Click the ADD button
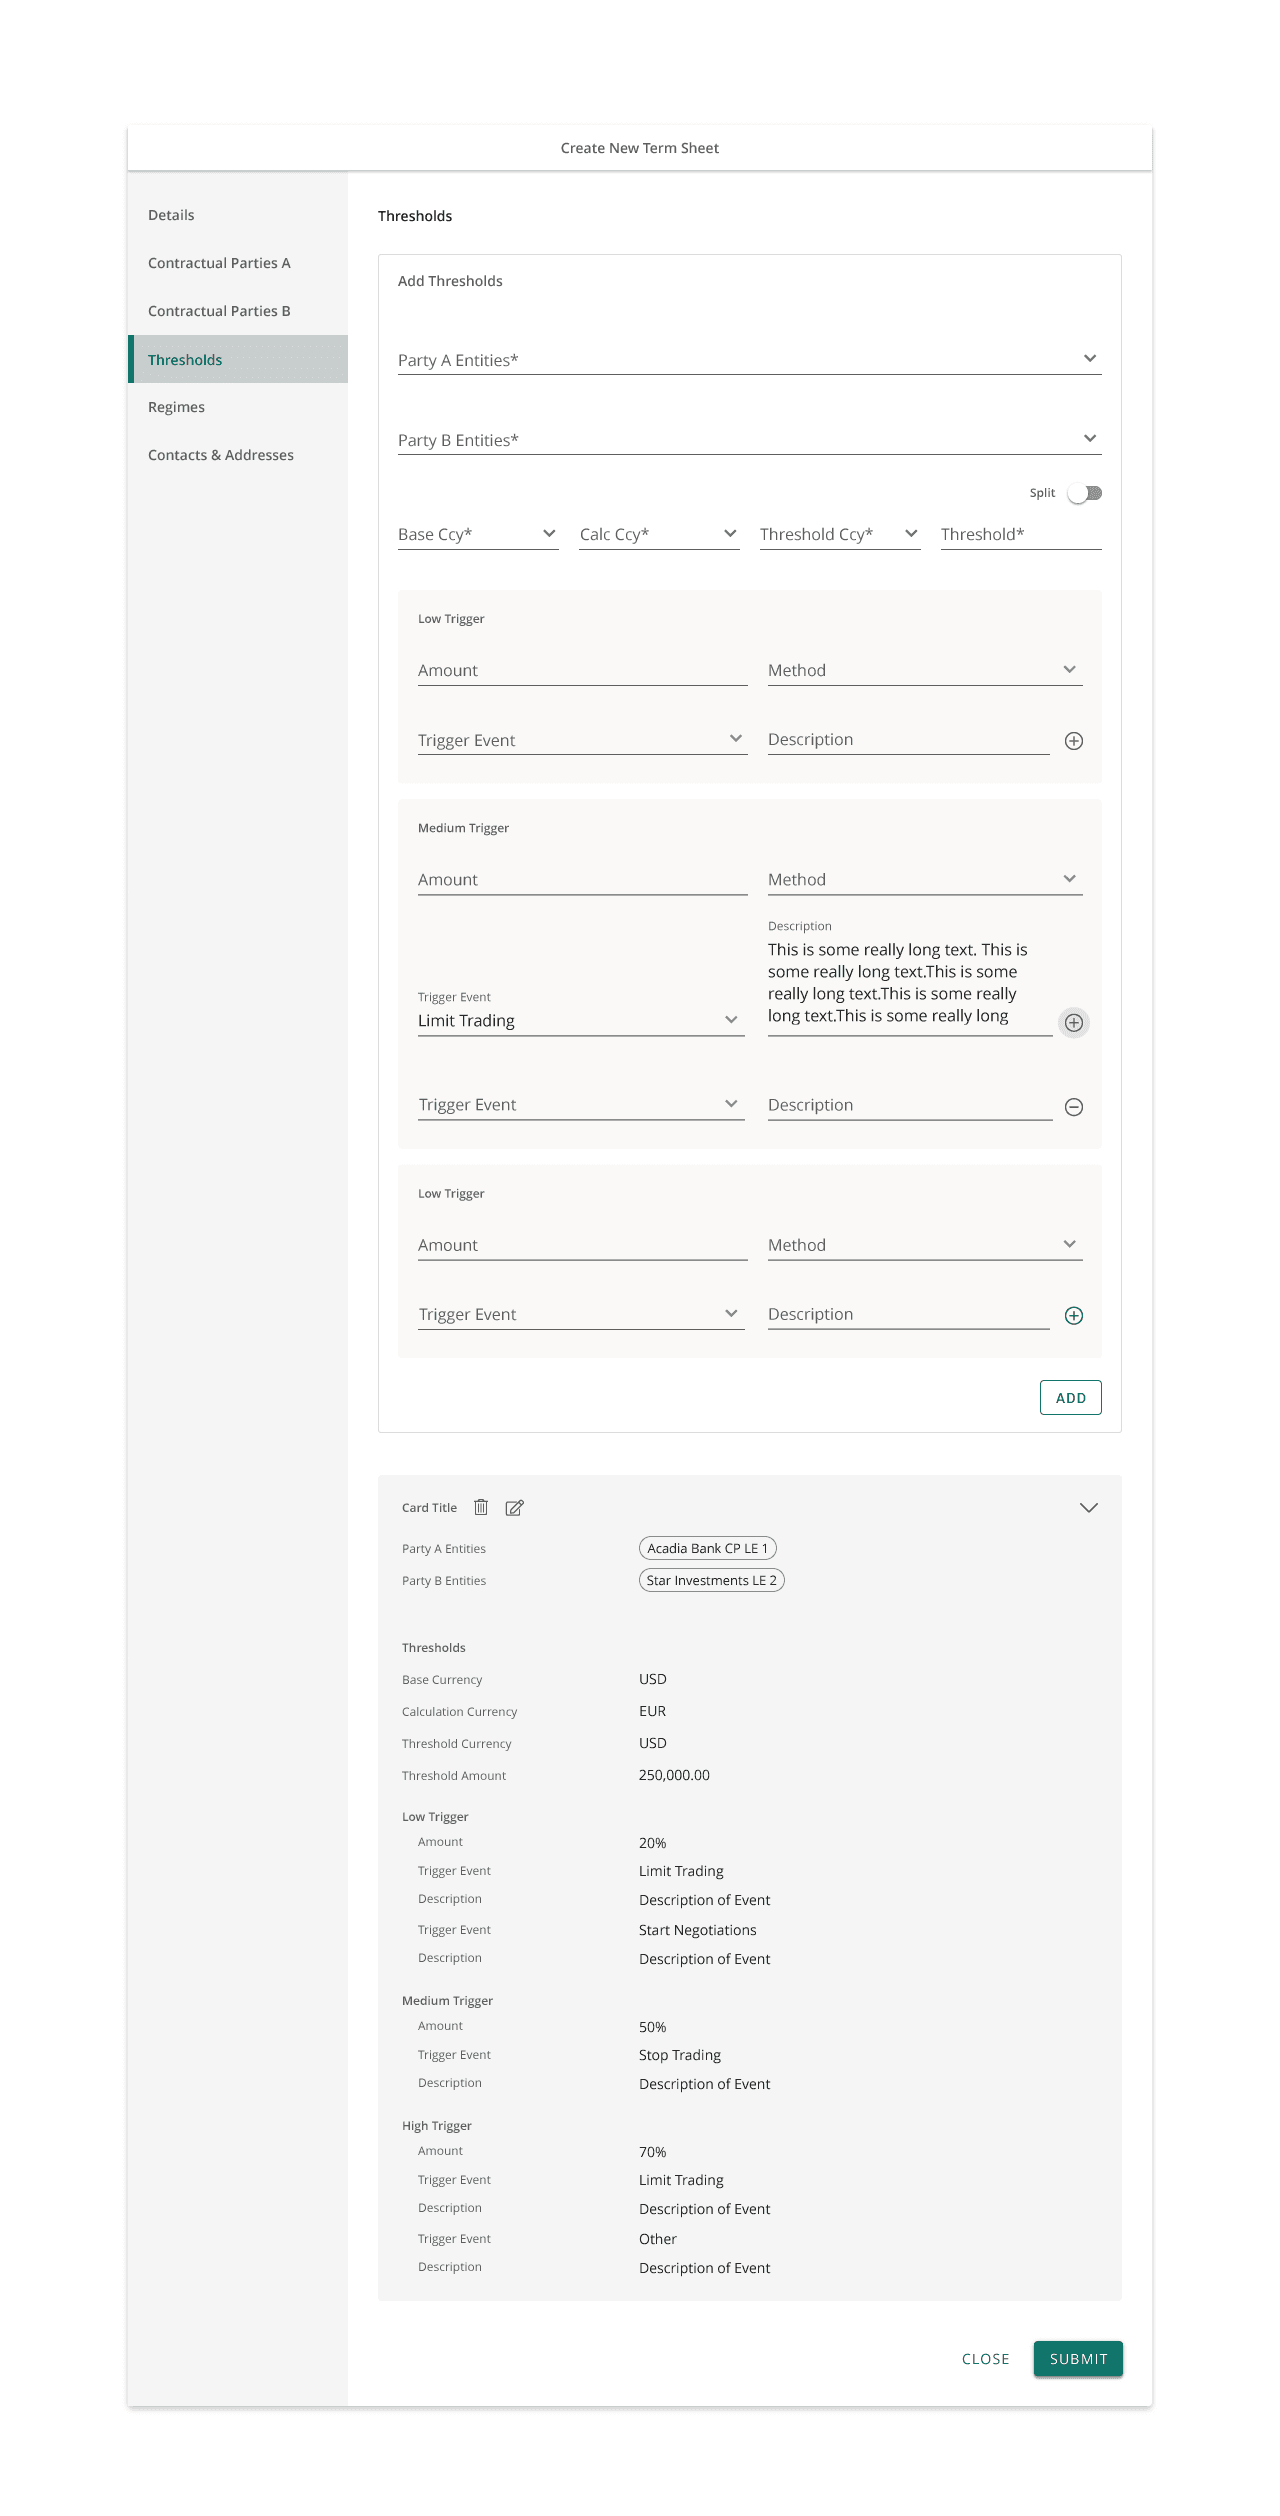This screenshot has width=1280, height=2516. pyautogui.click(x=1070, y=1398)
